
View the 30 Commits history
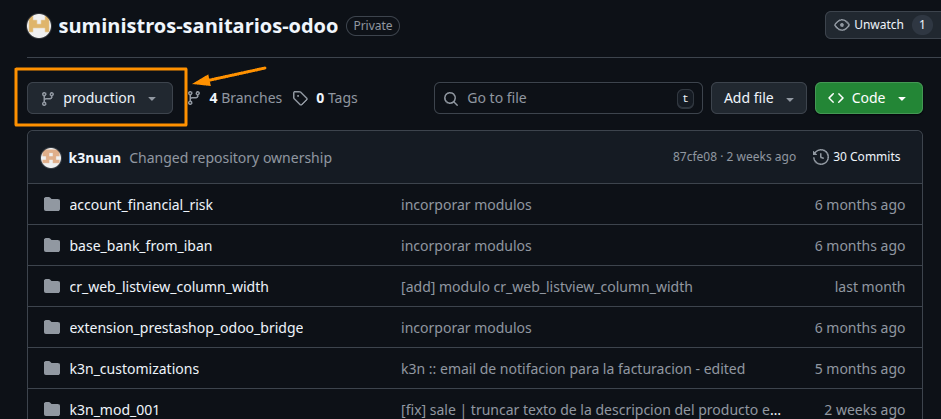(857, 157)
